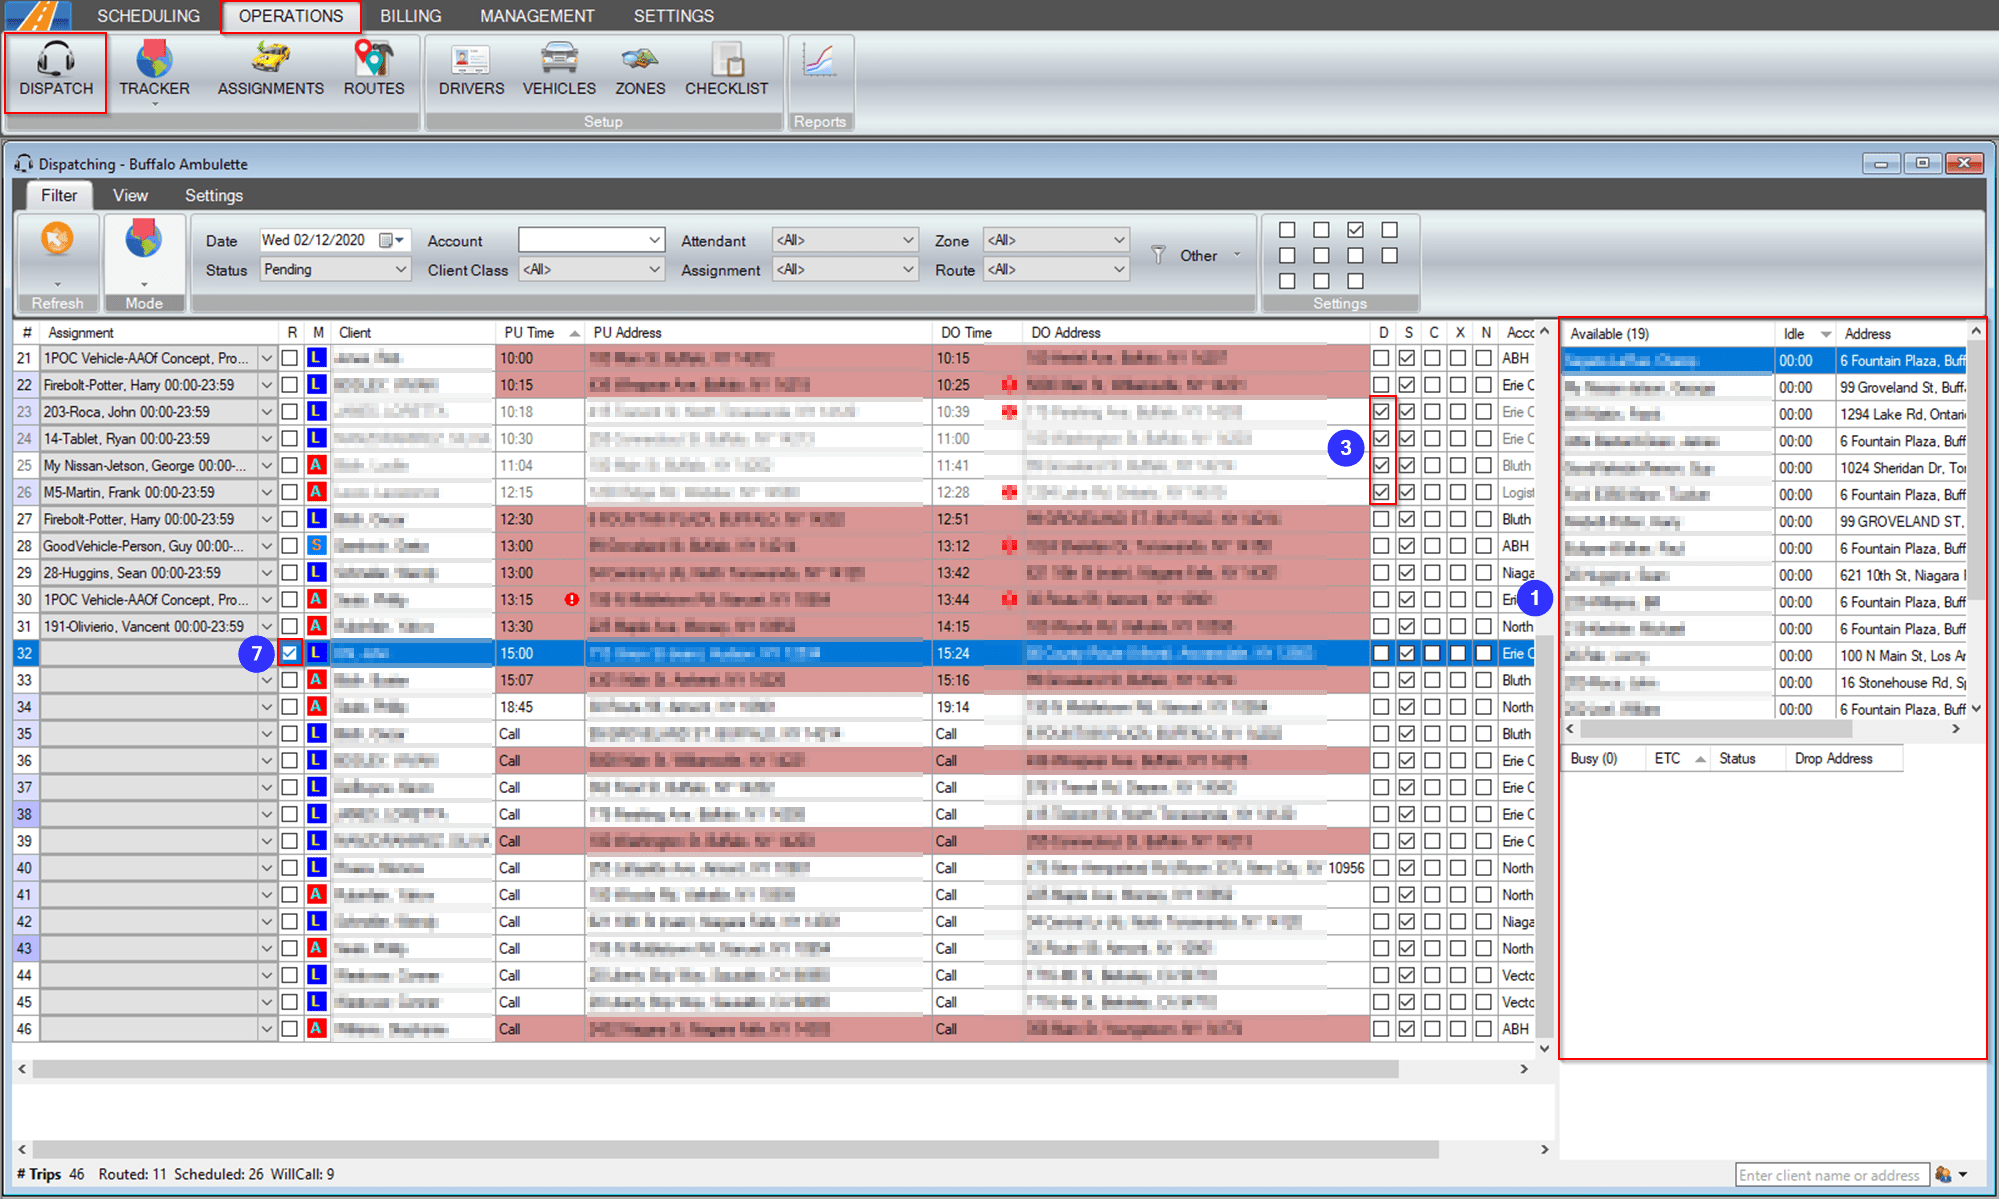Open the Drivers setup
The image size is (1999, 1199).
(x=469, y=70)
